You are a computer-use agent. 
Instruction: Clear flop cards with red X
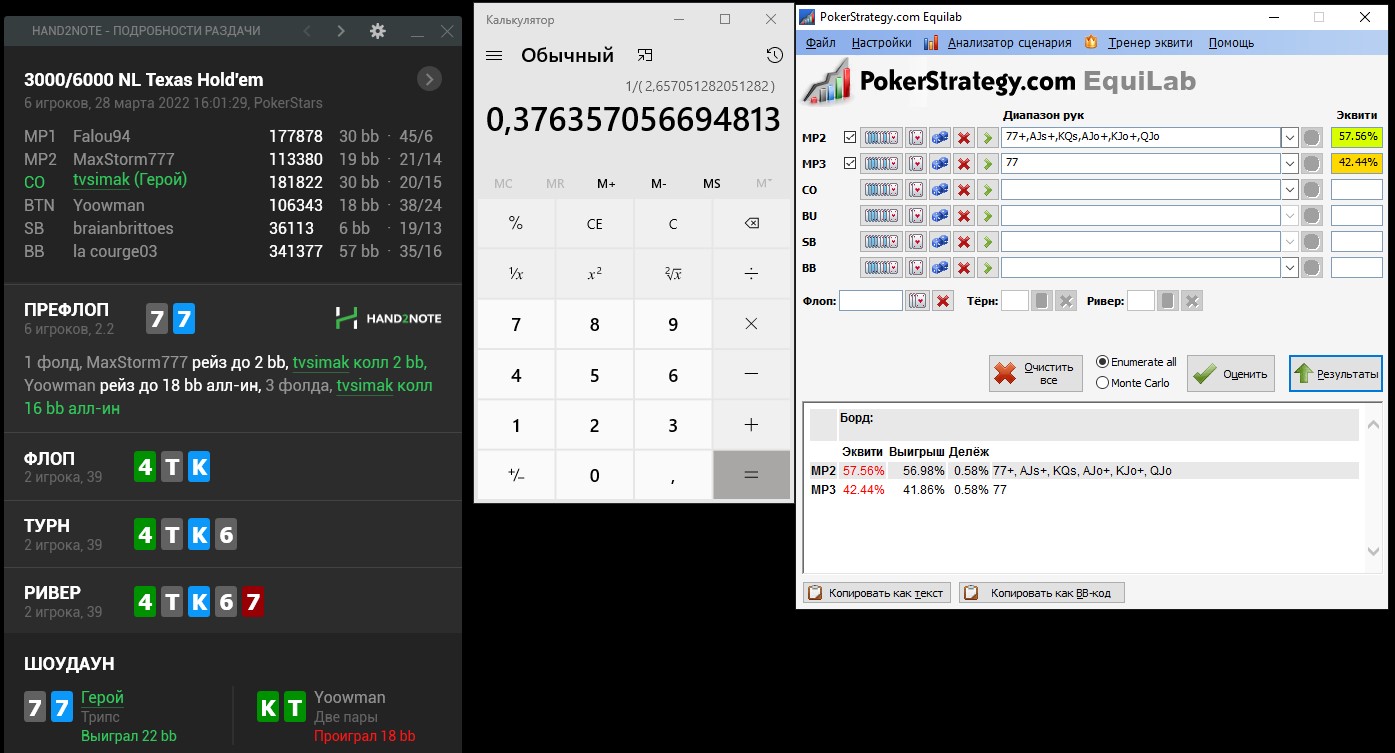click(942, 300)
